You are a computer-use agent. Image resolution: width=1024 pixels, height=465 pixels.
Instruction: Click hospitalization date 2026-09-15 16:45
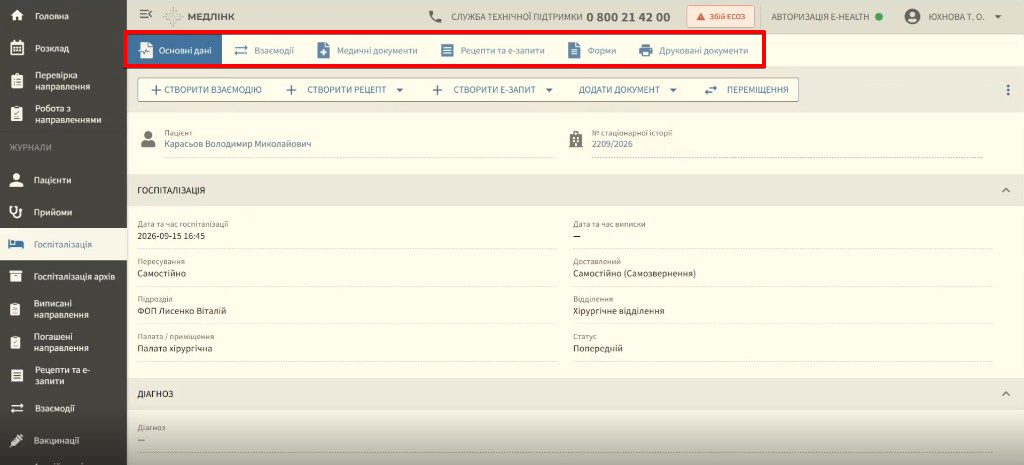point(171,236)
